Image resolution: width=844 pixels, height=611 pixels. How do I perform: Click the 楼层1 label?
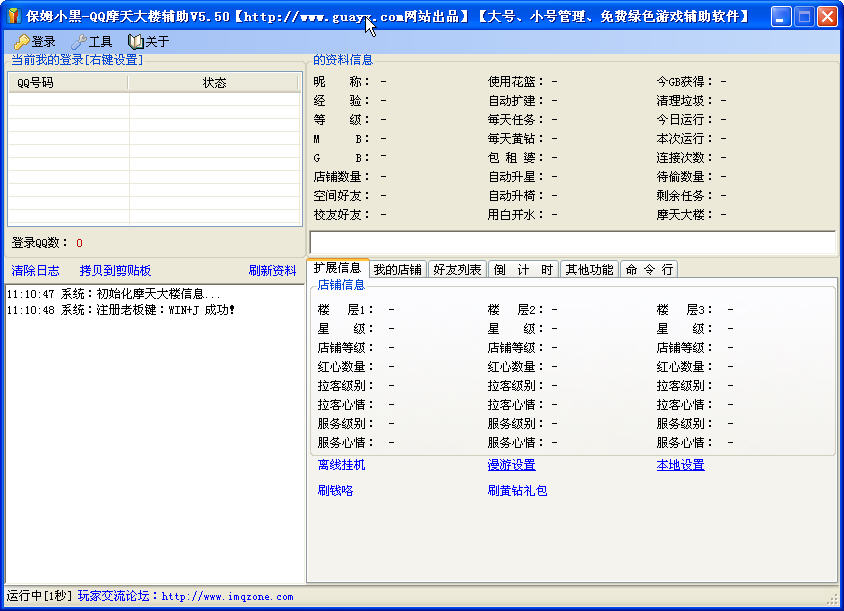pos(346,310)
